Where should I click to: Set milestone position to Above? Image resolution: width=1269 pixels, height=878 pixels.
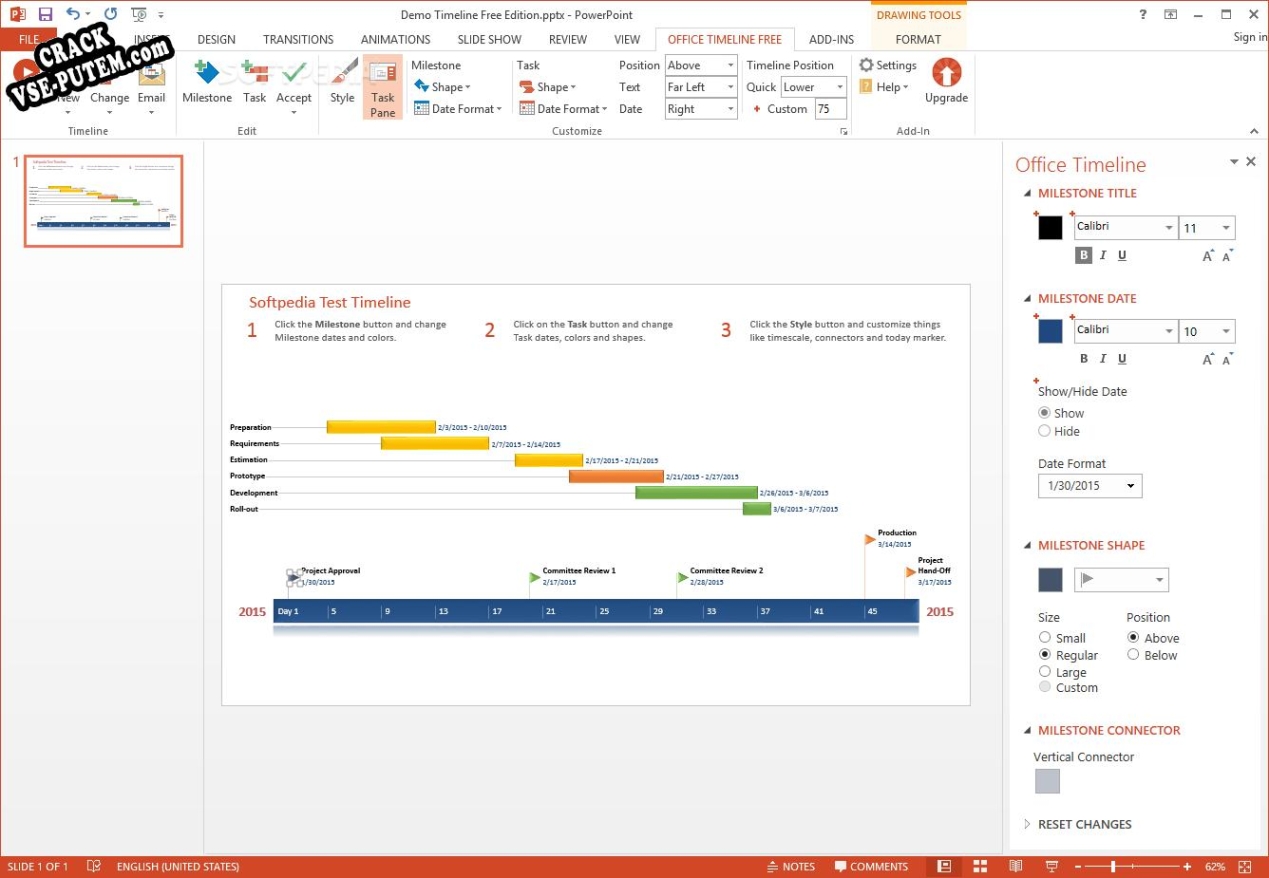[x=1133, y=637]
